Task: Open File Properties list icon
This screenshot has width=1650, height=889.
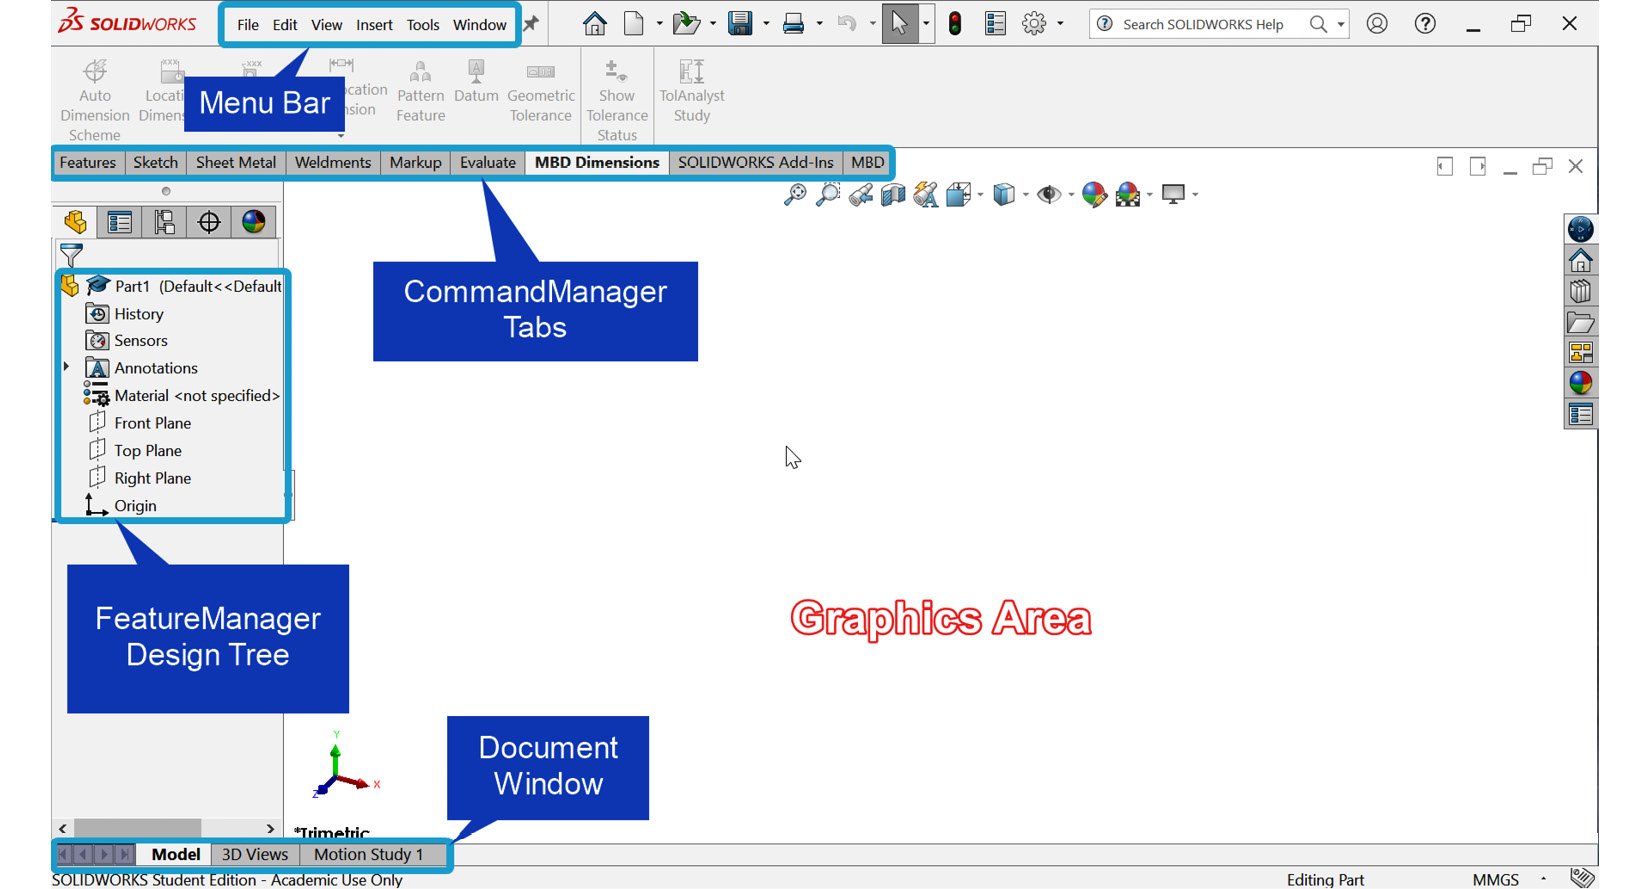Action: pyautogui.click(x=995, y=23)
